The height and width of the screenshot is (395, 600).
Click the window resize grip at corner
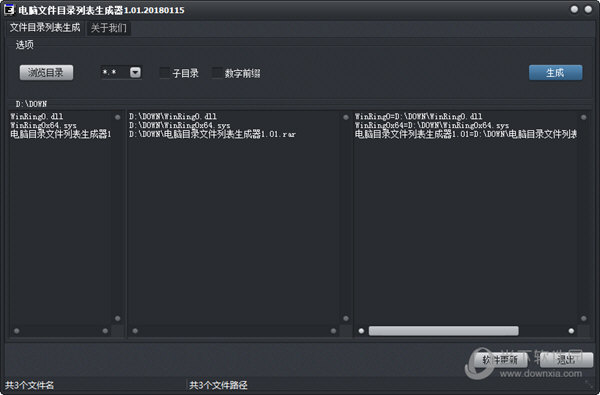(x=589, y=384)
